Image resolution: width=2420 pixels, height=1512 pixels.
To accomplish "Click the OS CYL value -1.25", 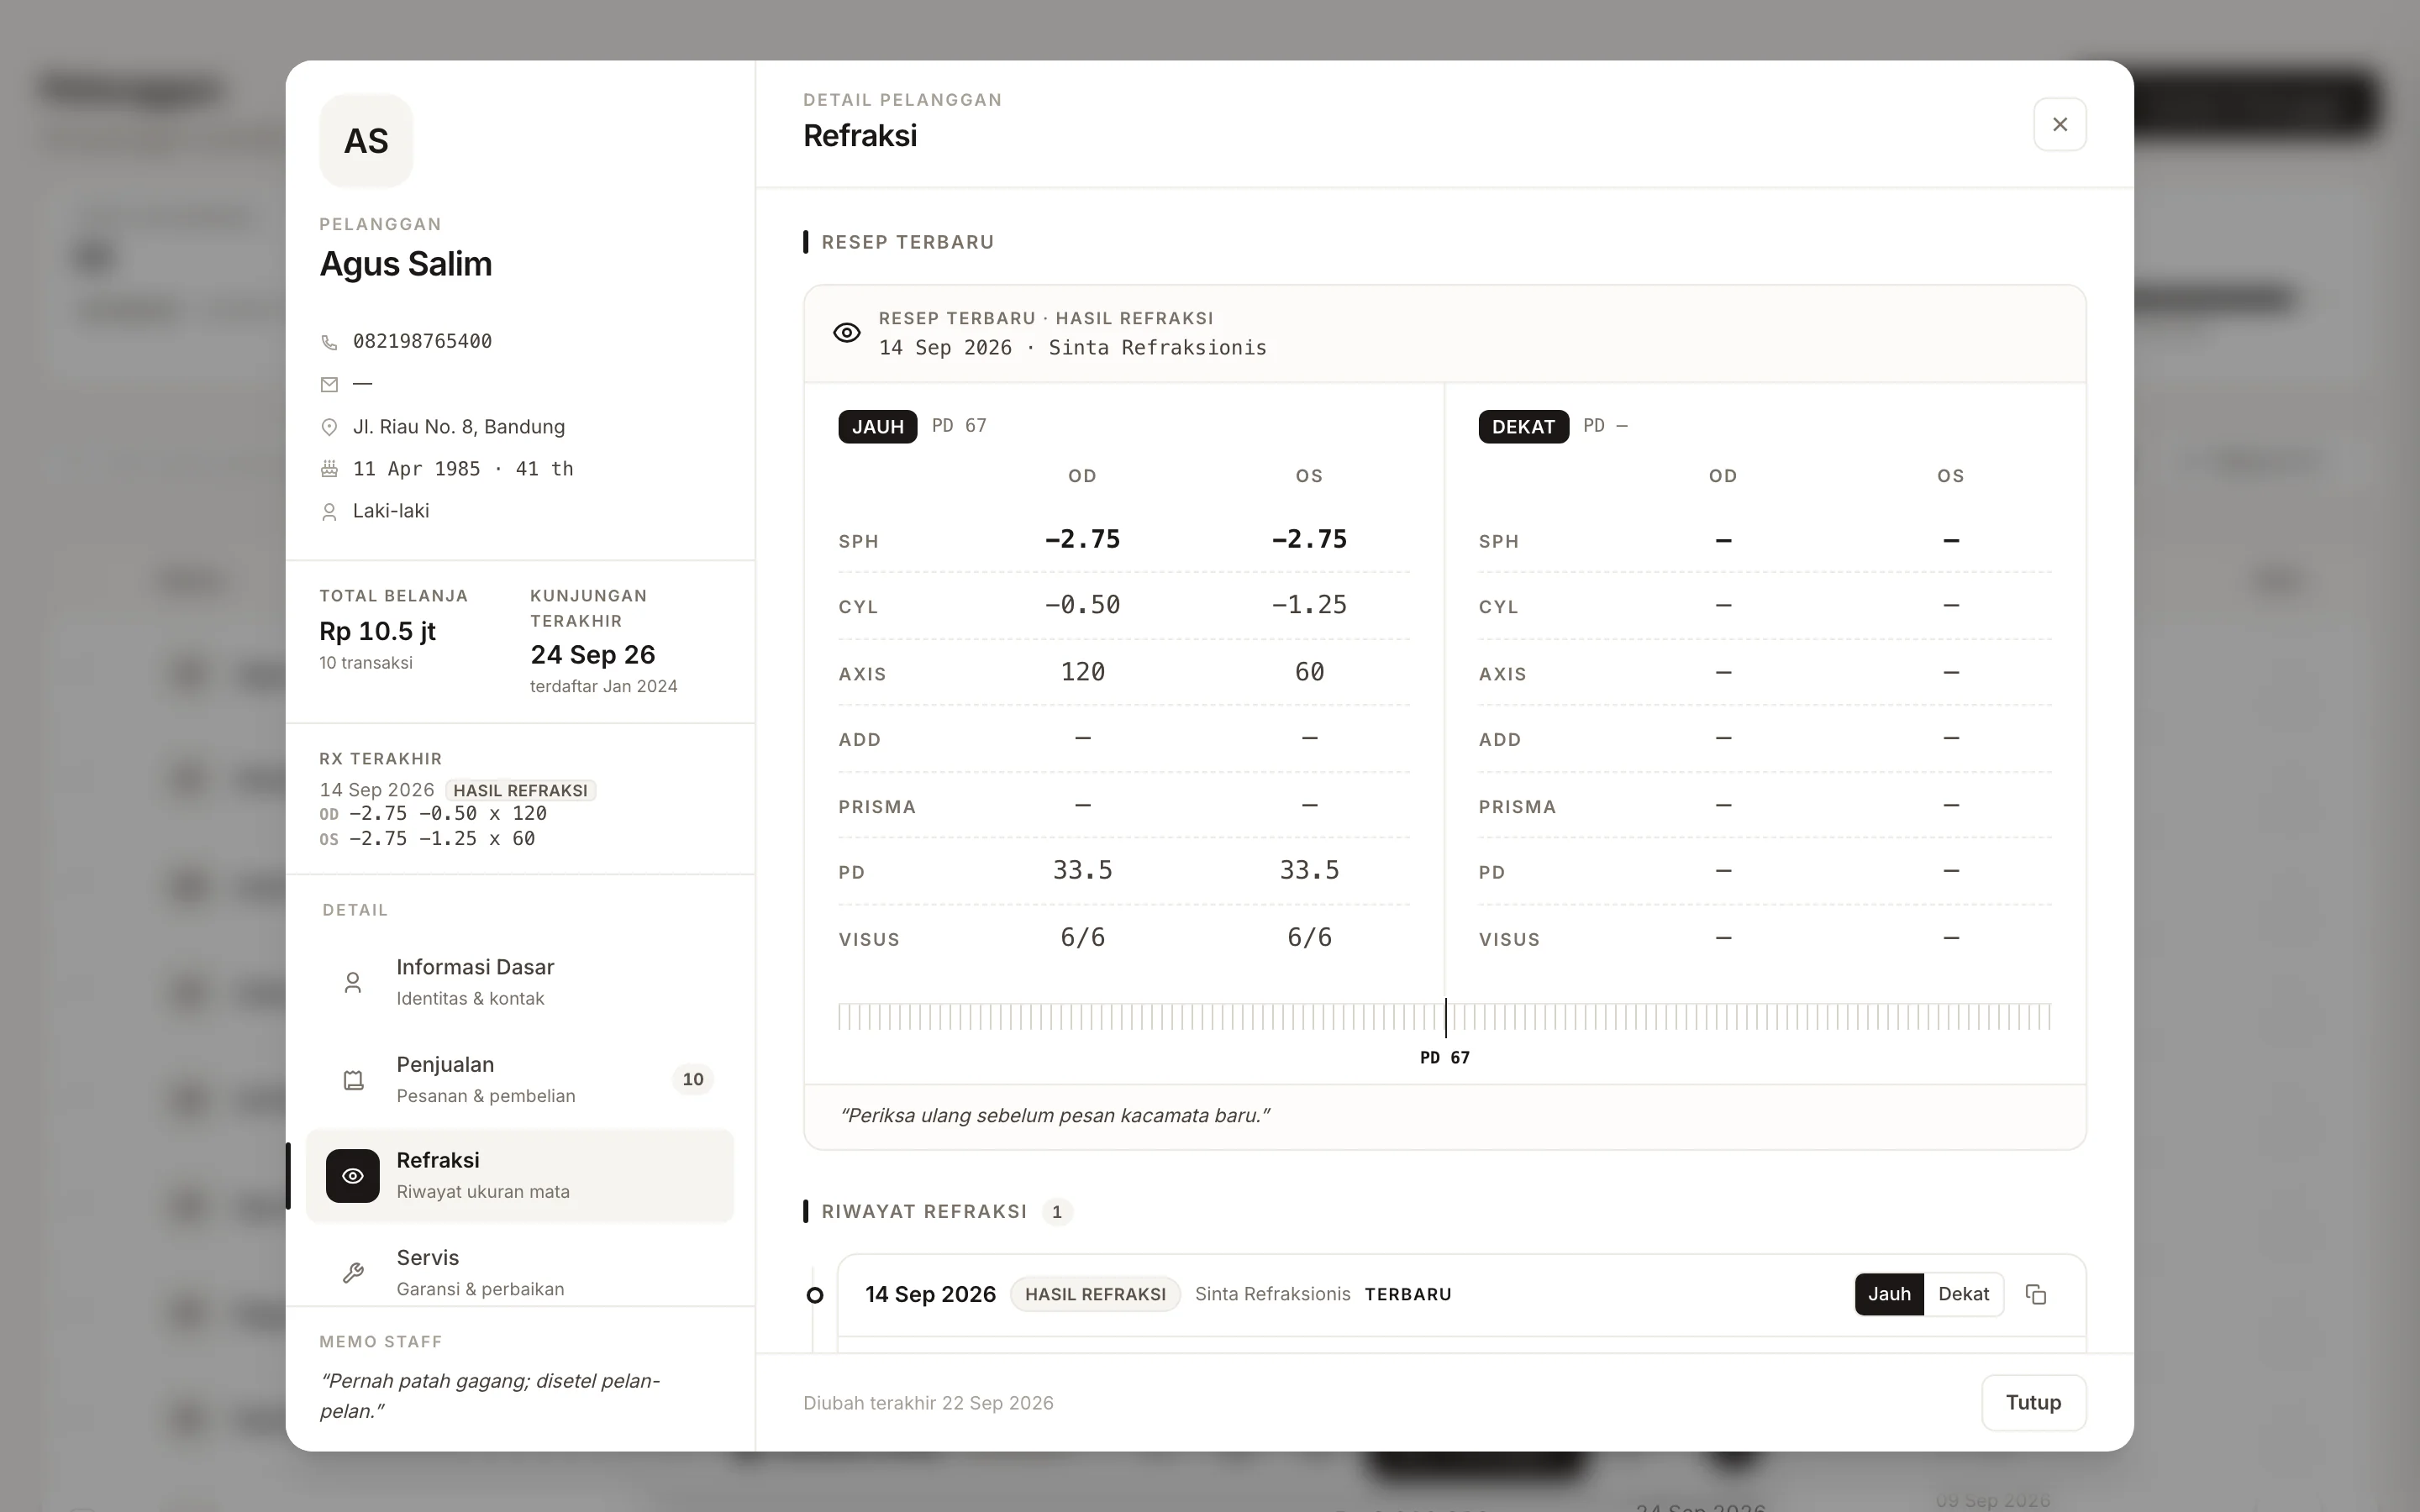I will point(1309,605).
